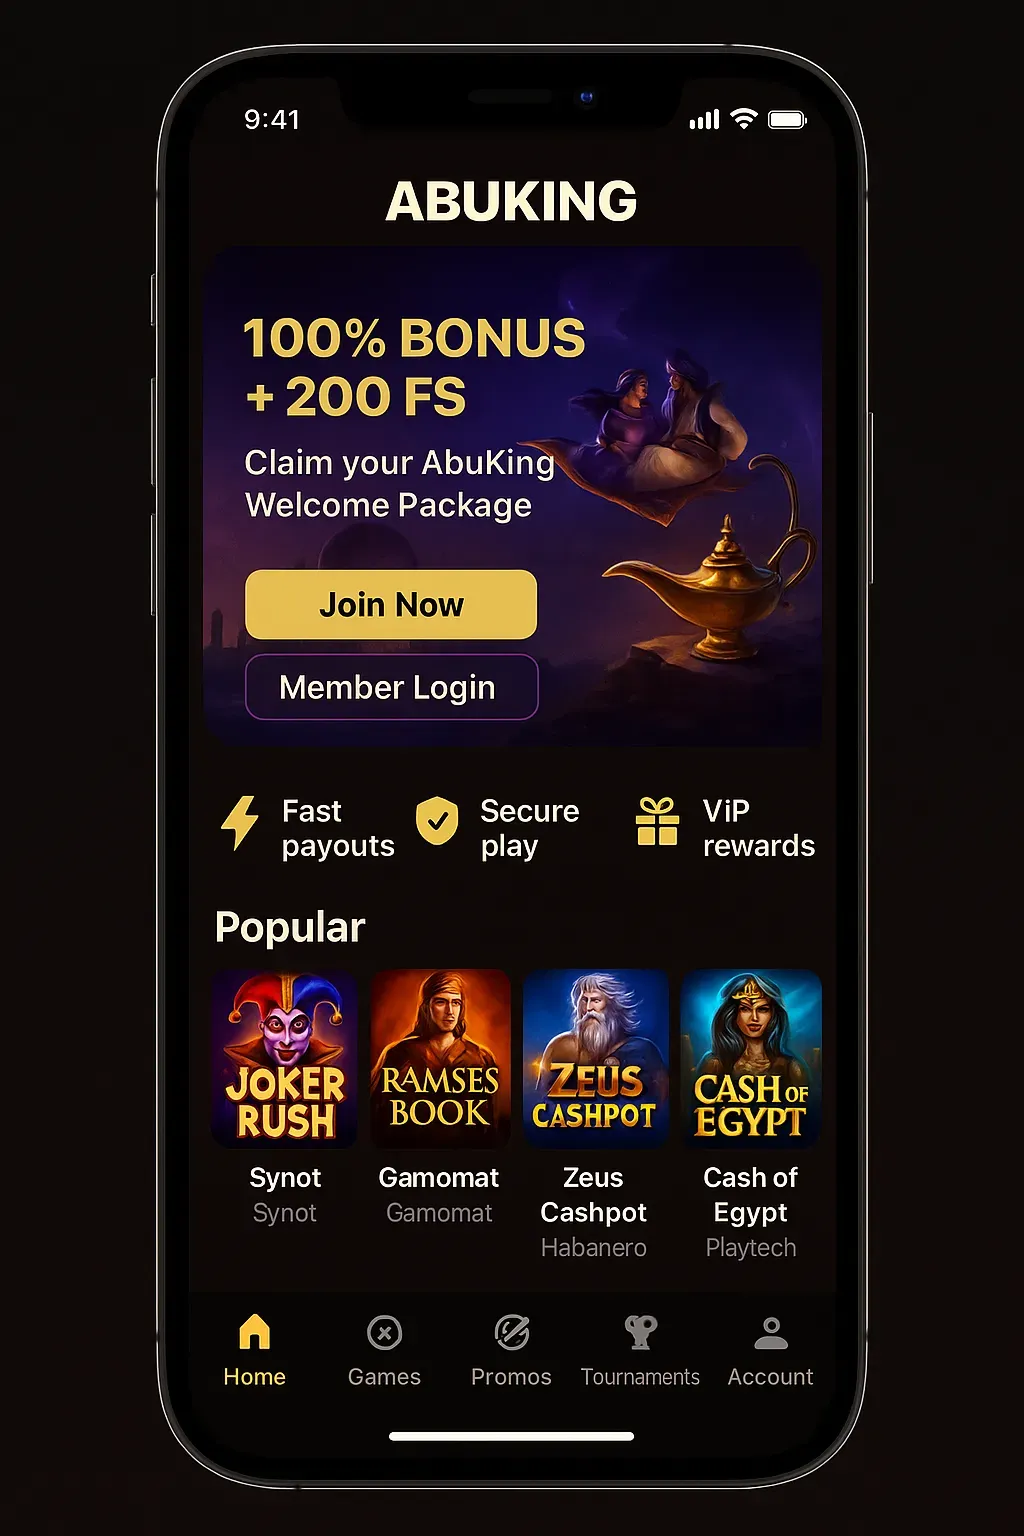Open the Account person icon
1024x1536 pixels.
point(770,1332)
